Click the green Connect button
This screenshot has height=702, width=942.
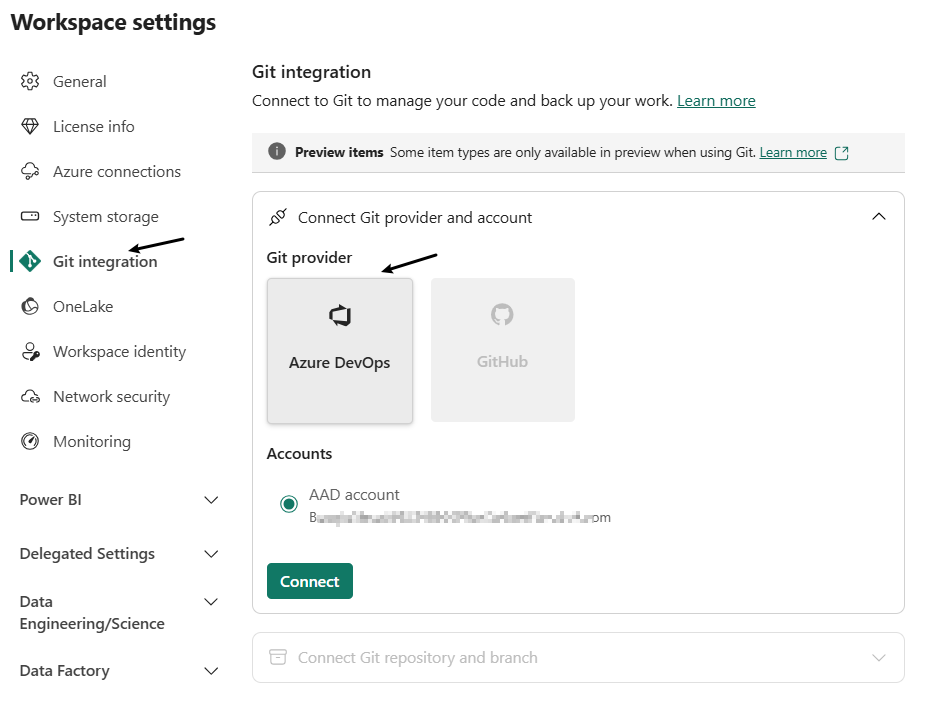click(x=310, y=581)
